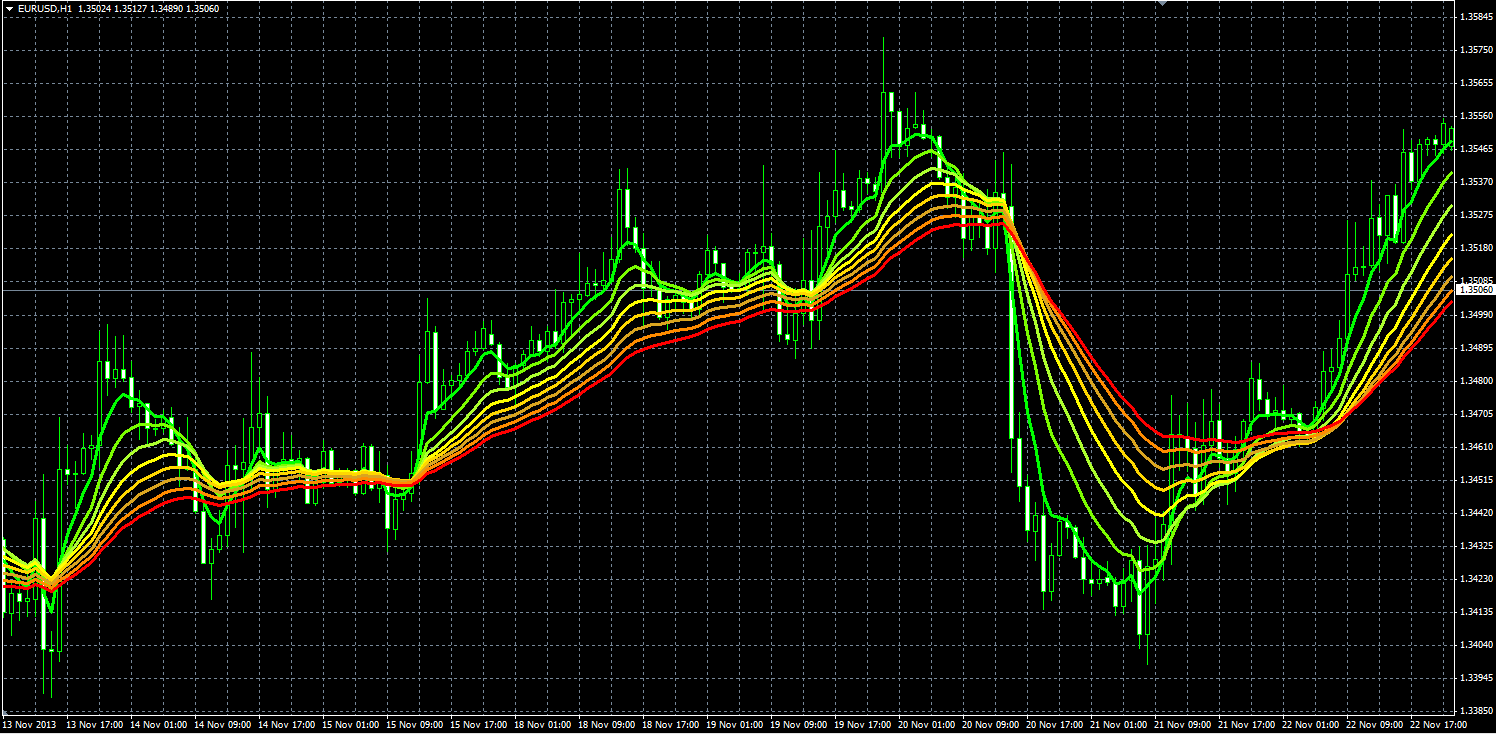Viewport: 1496px width, 734px height.
Task: Click the 13 Nov 2013 time label
Action: point(27,724)
